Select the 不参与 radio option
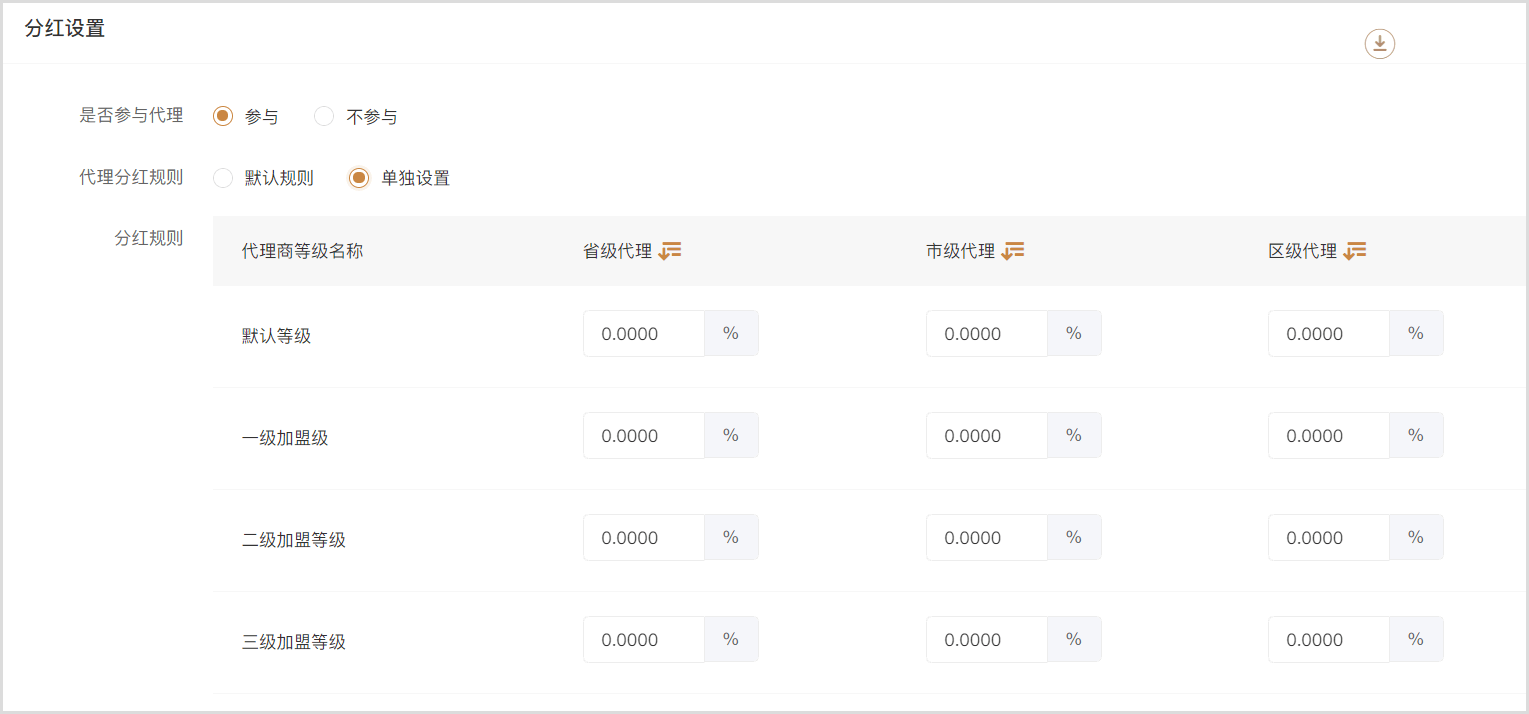The height and width of the screenshot is (714, 1529). coord(324,117)
